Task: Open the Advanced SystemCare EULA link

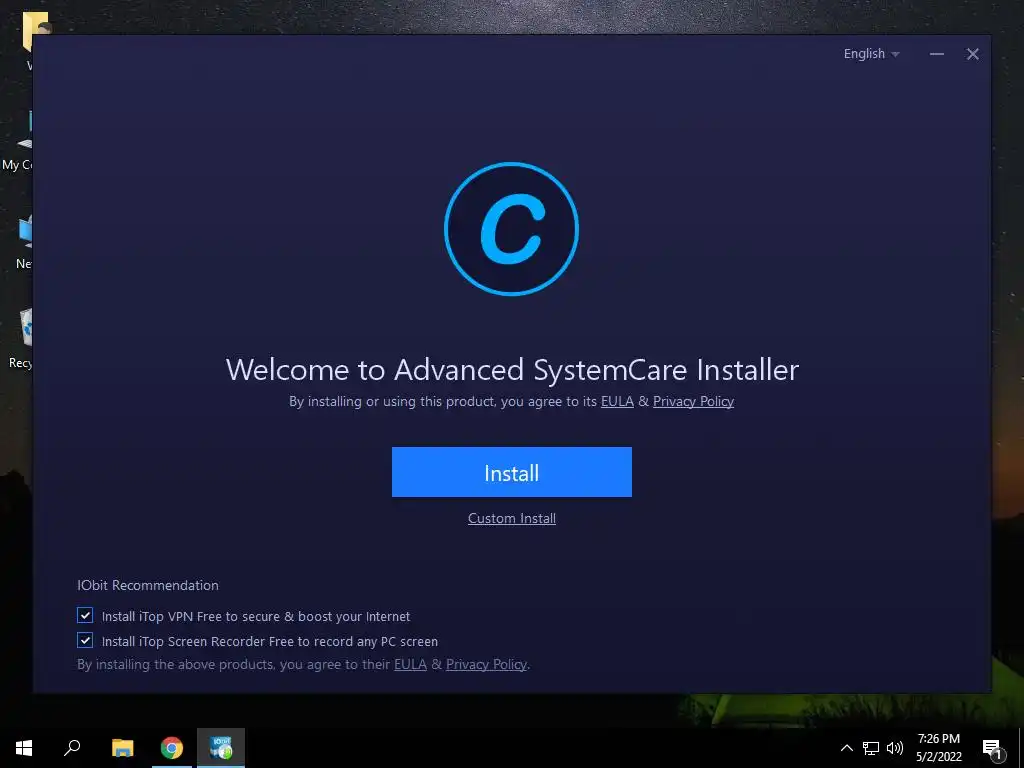Action: pyautogui.click(x=617, y=401)
